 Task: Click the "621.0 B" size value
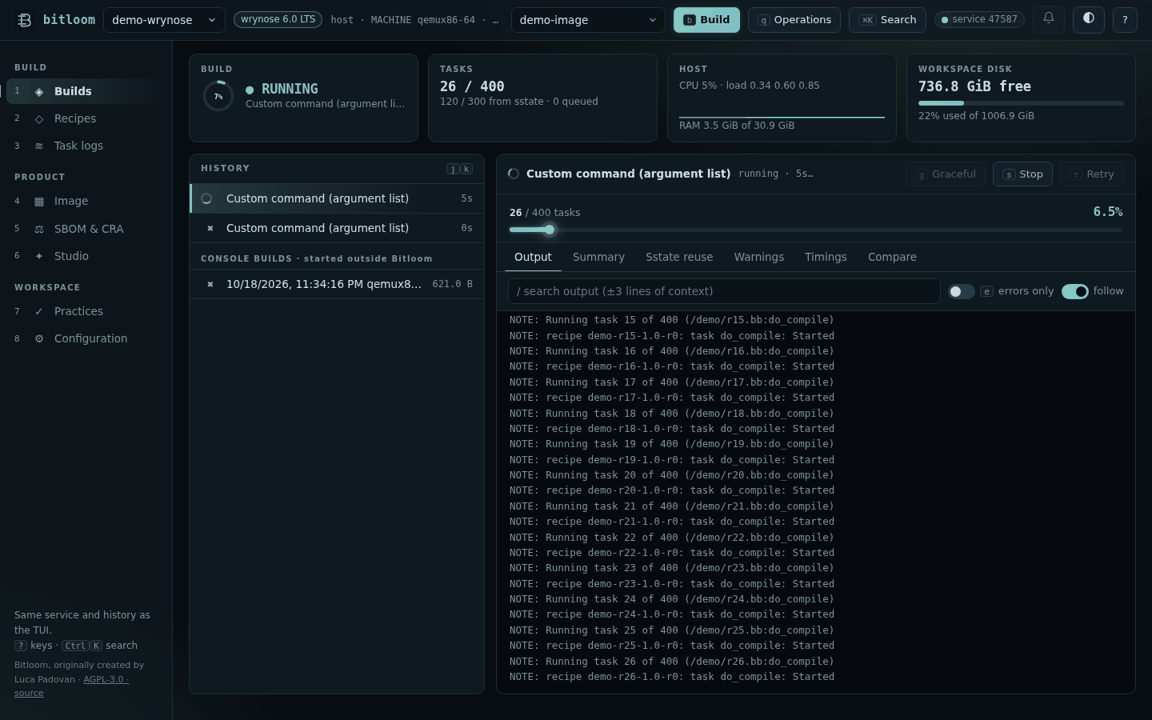click(452, 284)
